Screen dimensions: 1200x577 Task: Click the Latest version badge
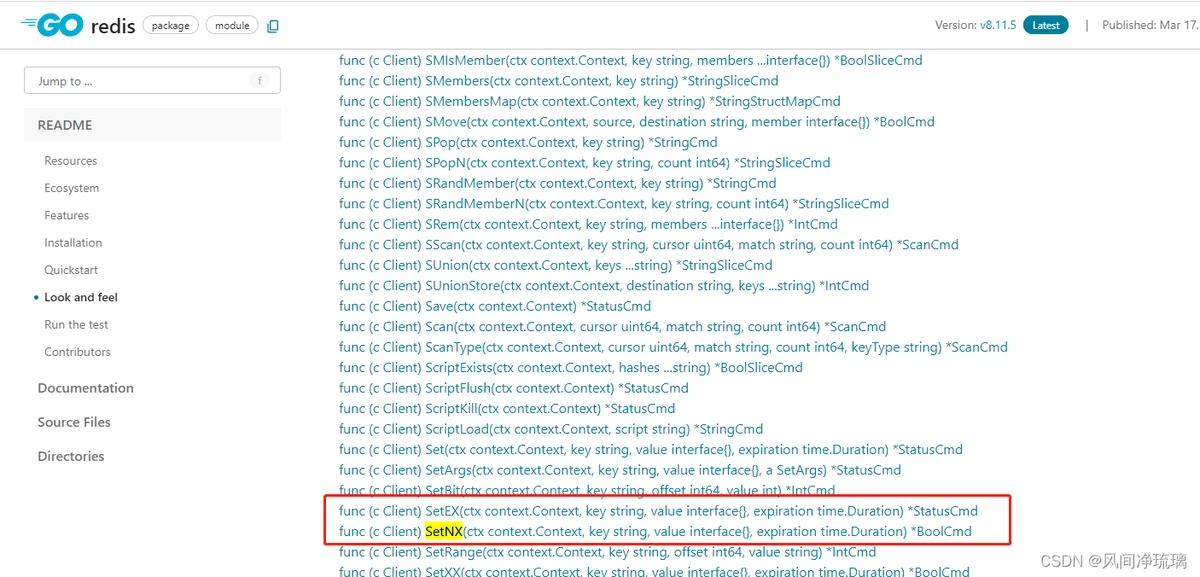point(1046,25)
